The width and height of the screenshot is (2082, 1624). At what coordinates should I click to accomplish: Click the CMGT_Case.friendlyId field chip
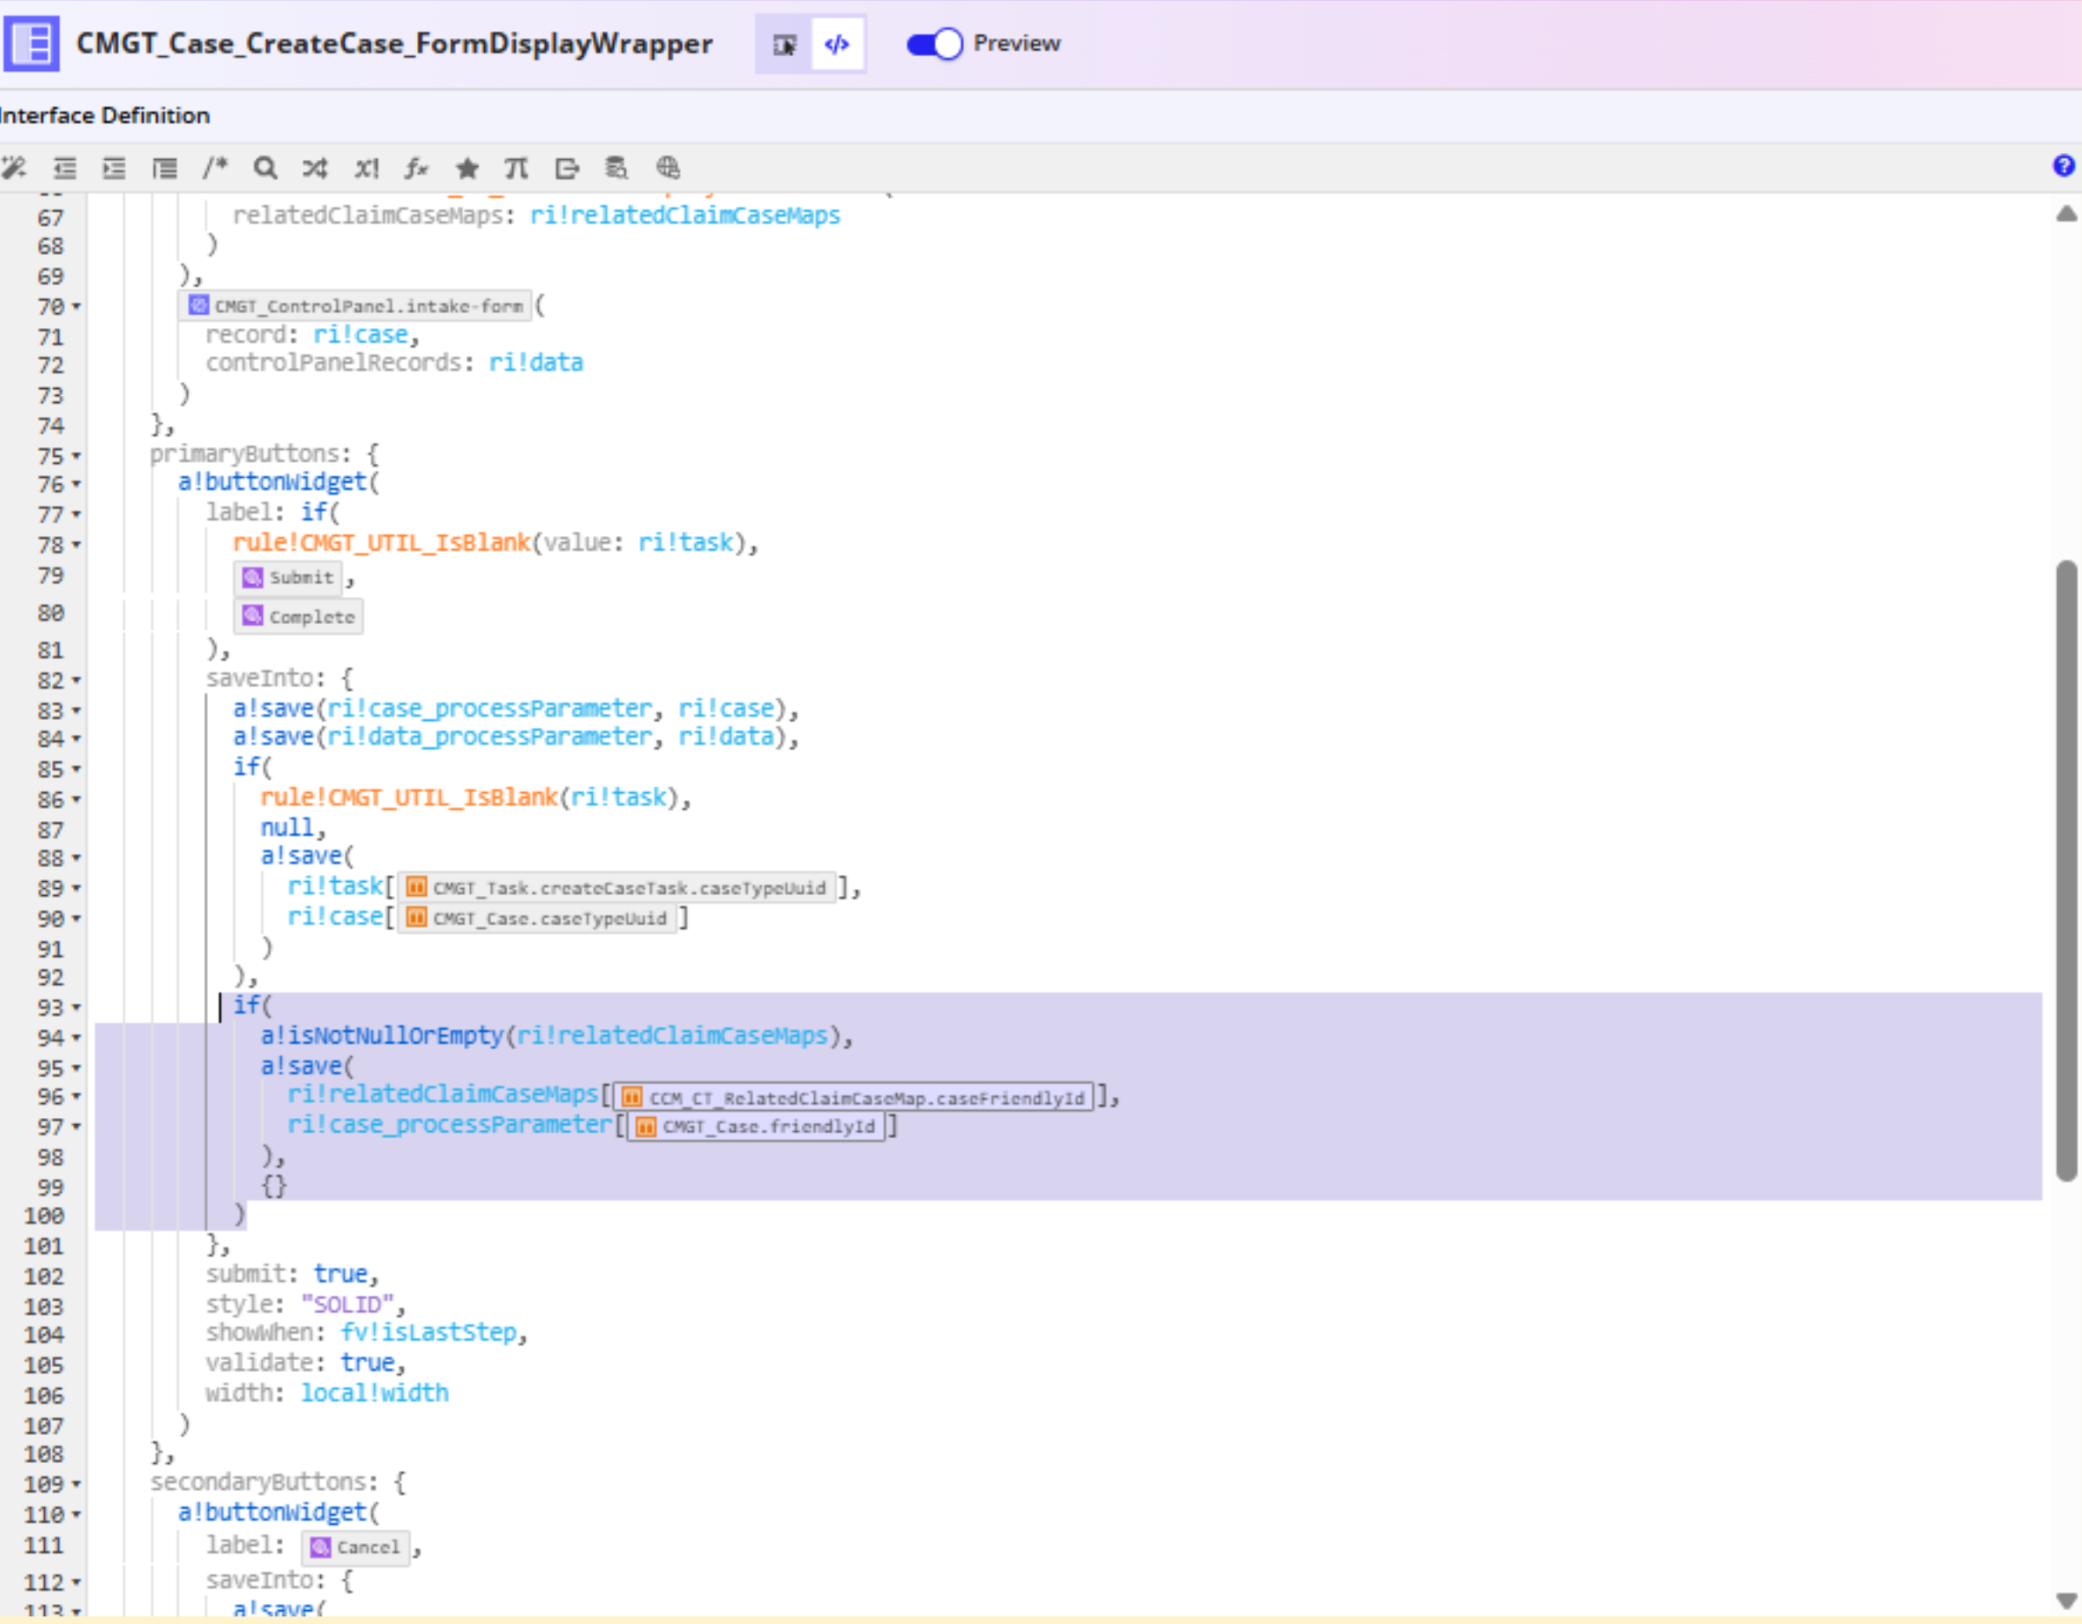point(756,1127)
